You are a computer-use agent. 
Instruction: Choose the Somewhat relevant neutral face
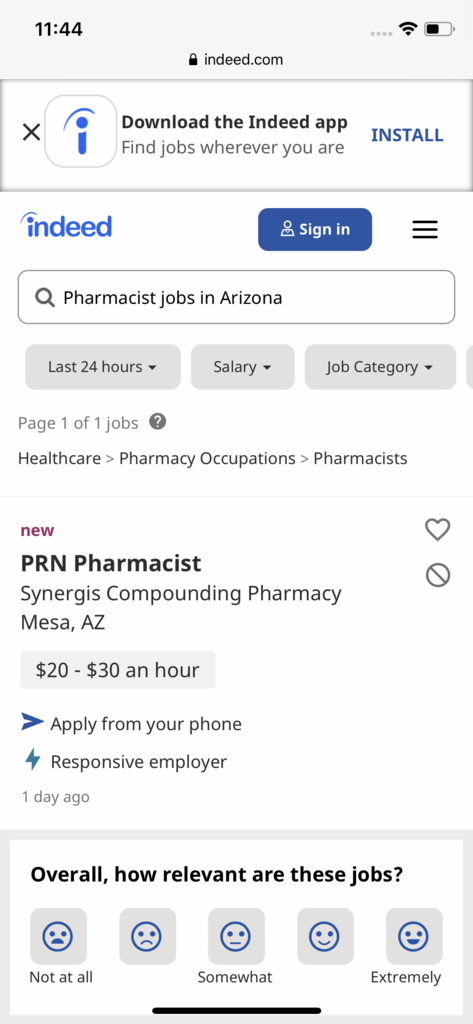point(236,936)
